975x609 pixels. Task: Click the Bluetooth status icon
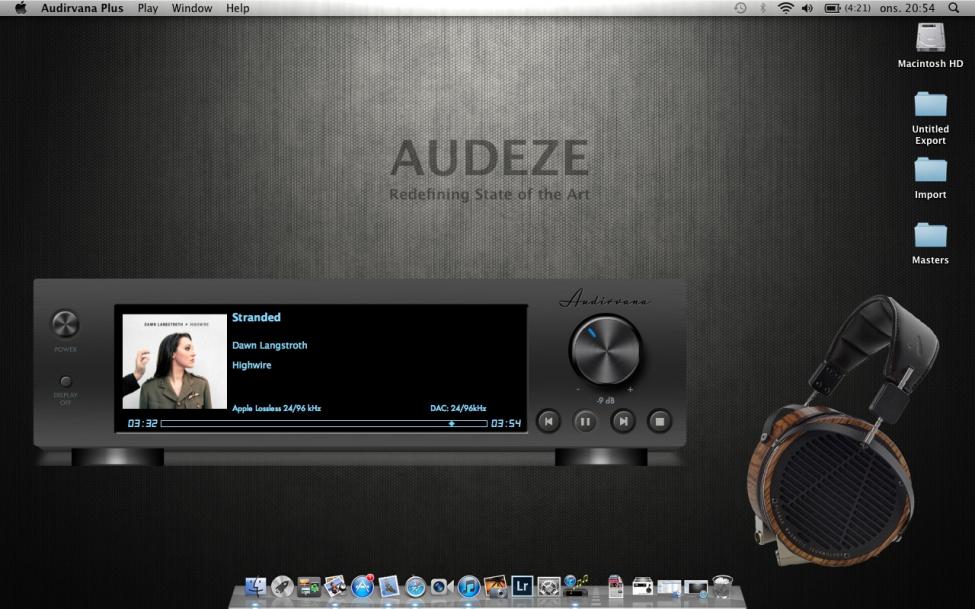tap(763, 8)
